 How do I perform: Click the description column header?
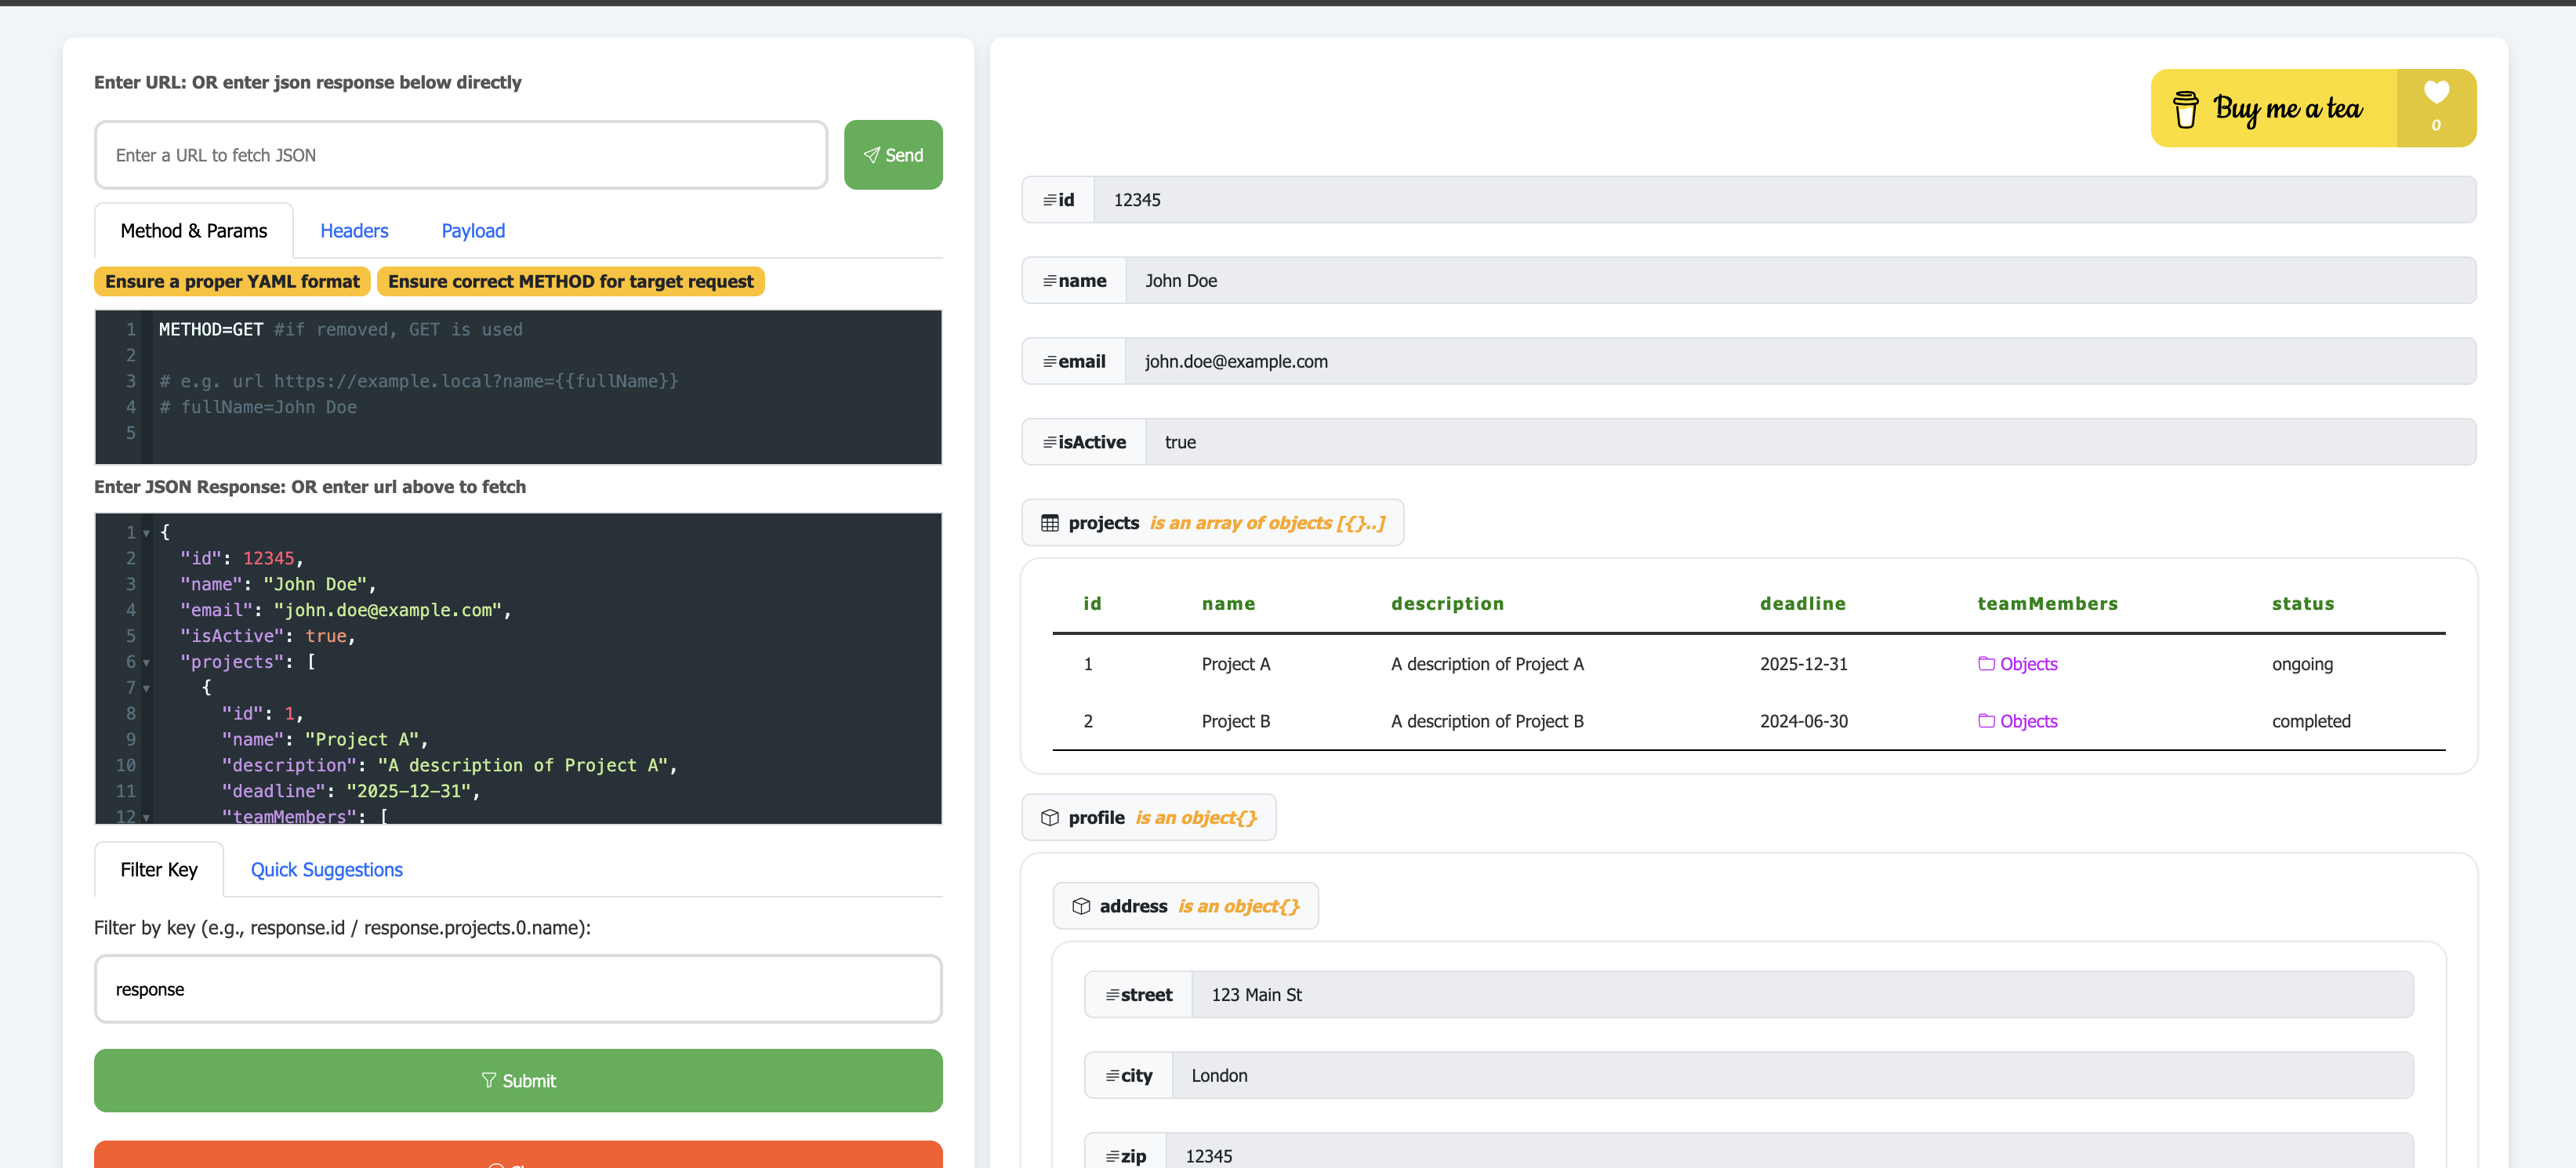click(1447, 604)
